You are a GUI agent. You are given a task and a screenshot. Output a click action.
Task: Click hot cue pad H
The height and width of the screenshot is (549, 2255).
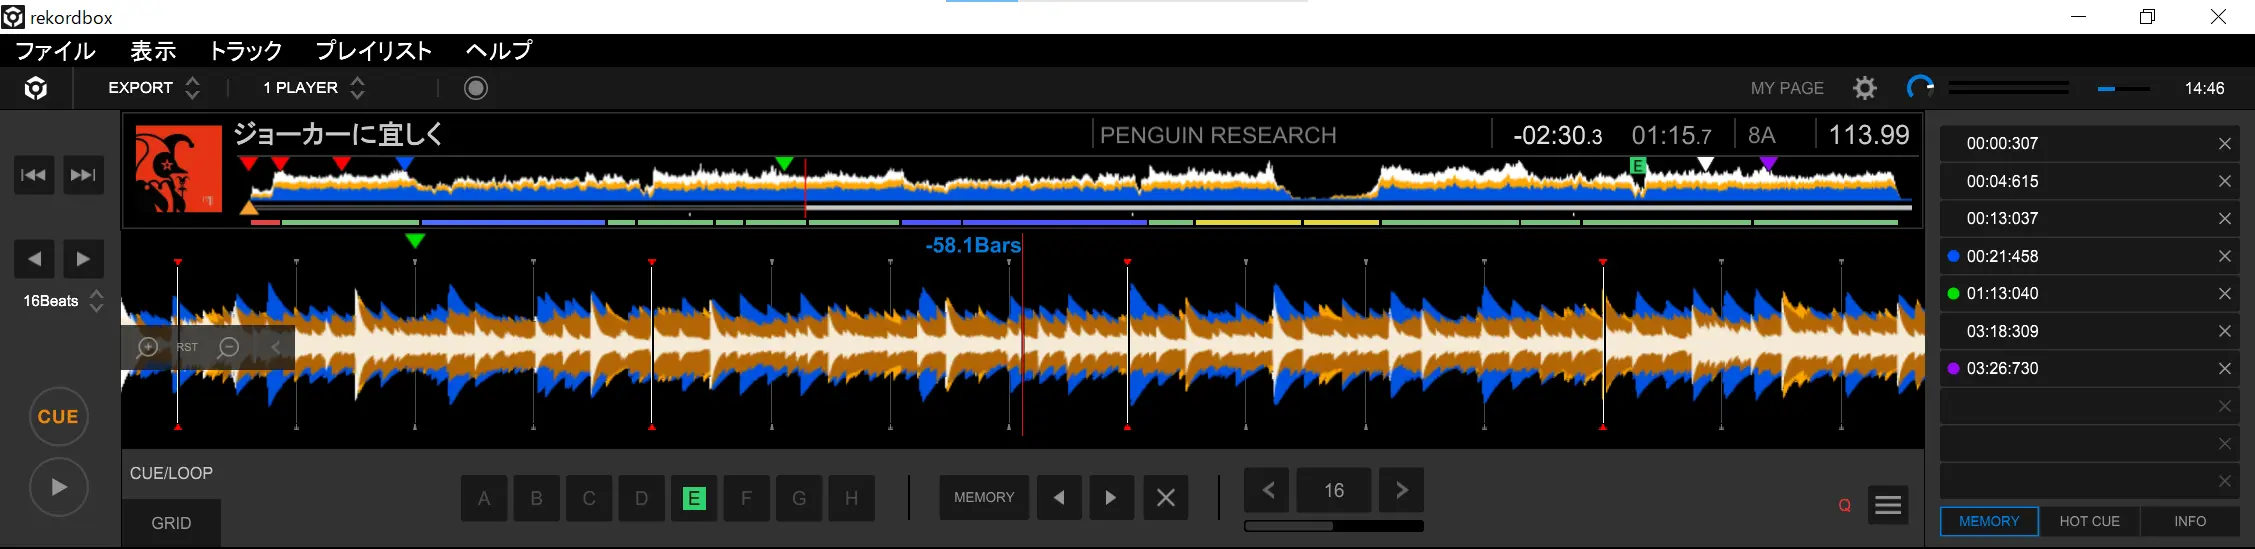coord(851,498)
